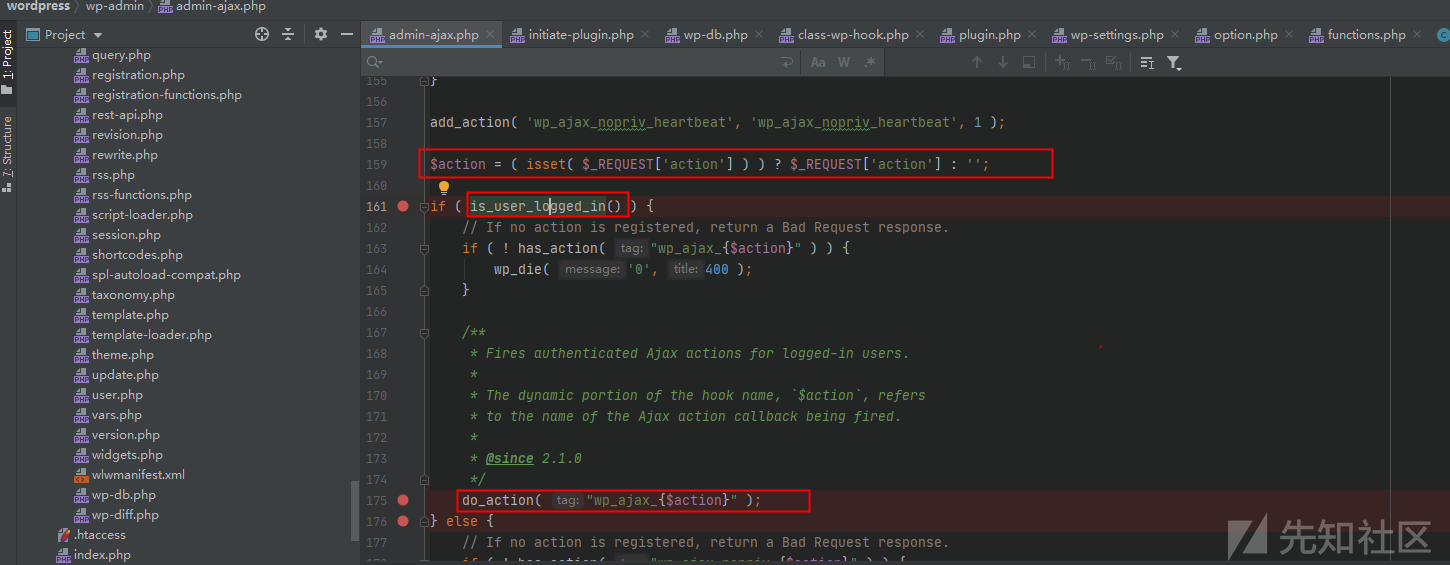
Task: Switch to the wp-db.php tab
Action: 715,35
